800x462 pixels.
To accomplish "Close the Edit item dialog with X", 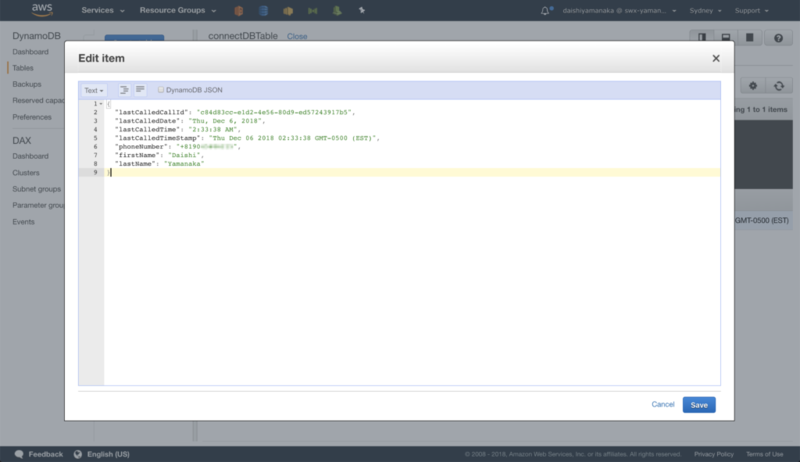I will click(716, 58).
